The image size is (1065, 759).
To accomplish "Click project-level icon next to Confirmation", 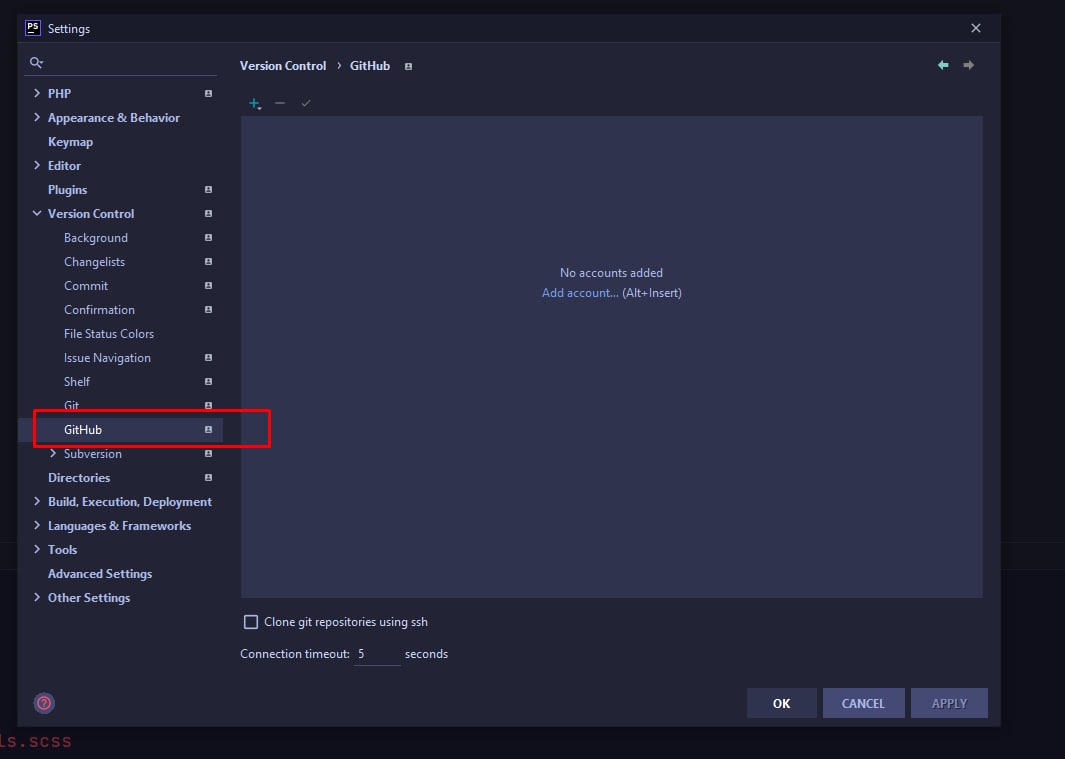I will (x=209, y=310).
